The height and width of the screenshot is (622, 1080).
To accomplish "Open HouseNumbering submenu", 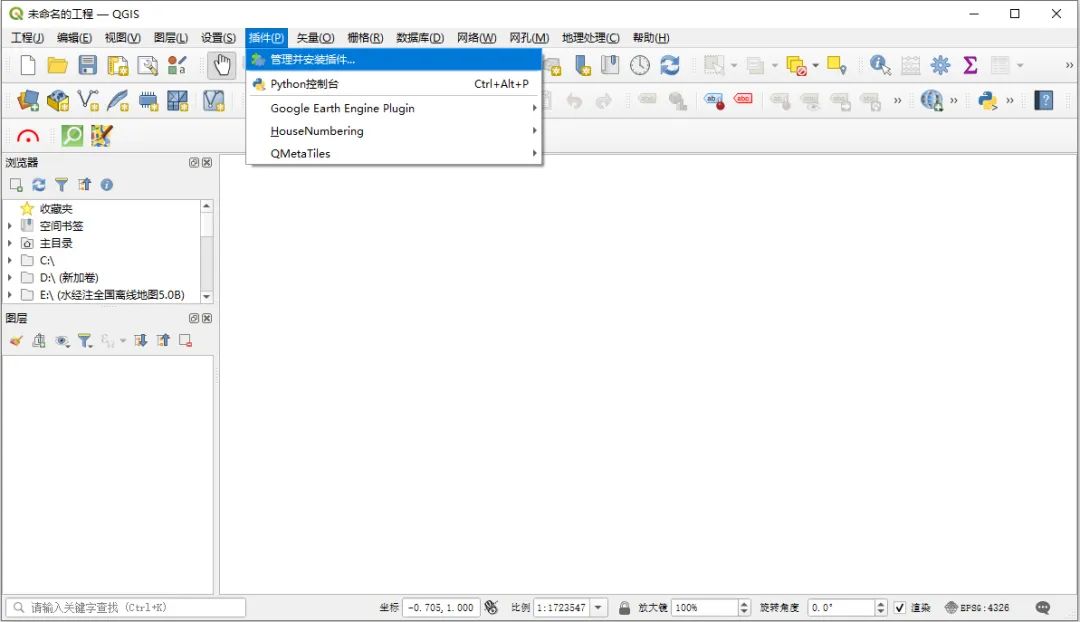I will pyautogui.click(x=394, y=131).
